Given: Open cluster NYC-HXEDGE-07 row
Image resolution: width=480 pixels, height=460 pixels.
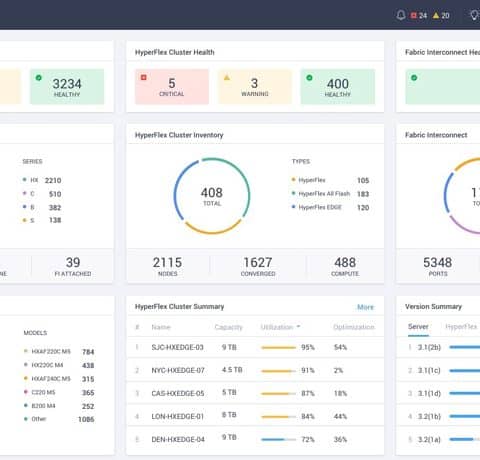Looking at the screenshot, I should pos(255,370).
